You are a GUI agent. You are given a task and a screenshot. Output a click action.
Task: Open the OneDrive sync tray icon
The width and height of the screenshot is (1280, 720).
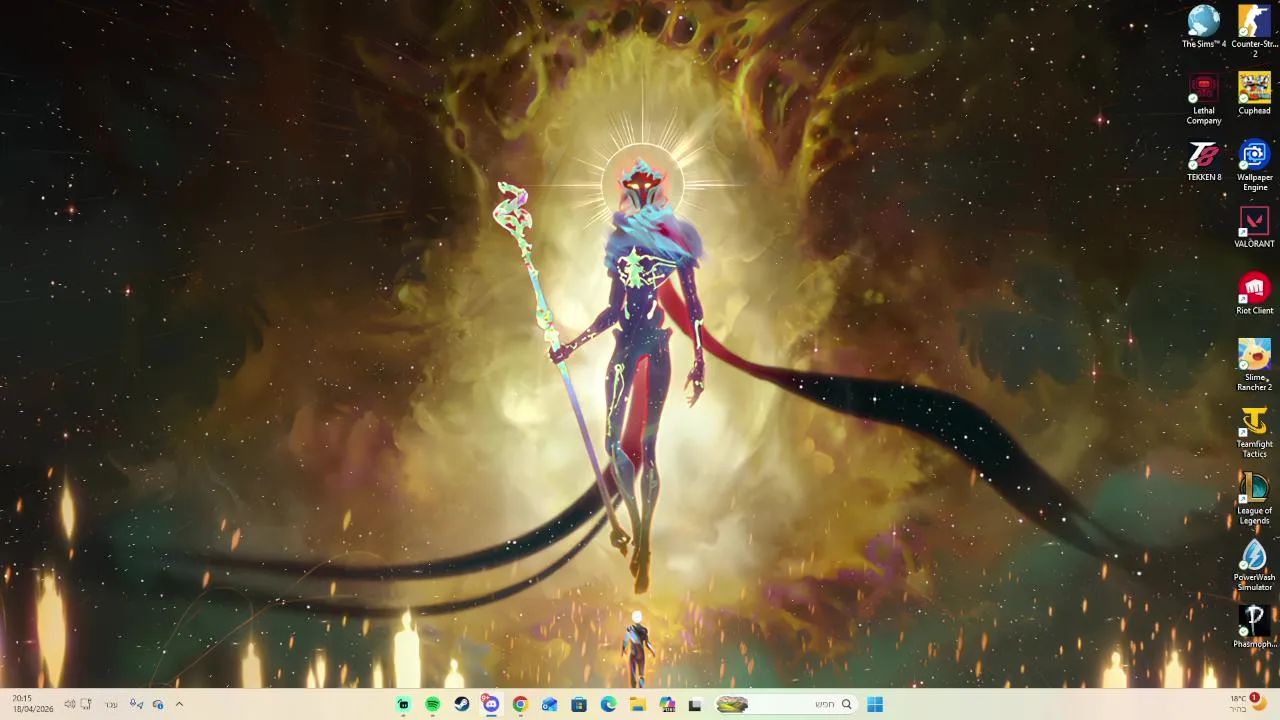click(158, 704)
